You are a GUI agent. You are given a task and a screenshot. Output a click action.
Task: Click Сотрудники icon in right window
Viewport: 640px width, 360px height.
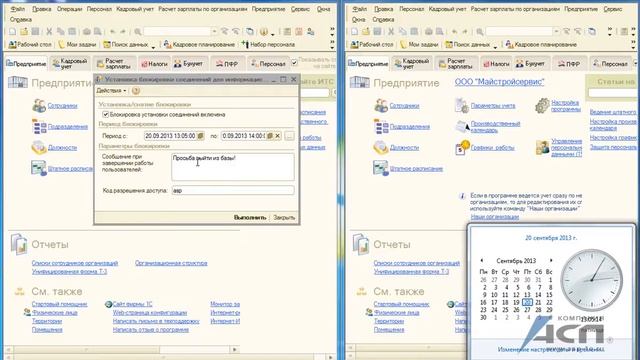point(381,105)
